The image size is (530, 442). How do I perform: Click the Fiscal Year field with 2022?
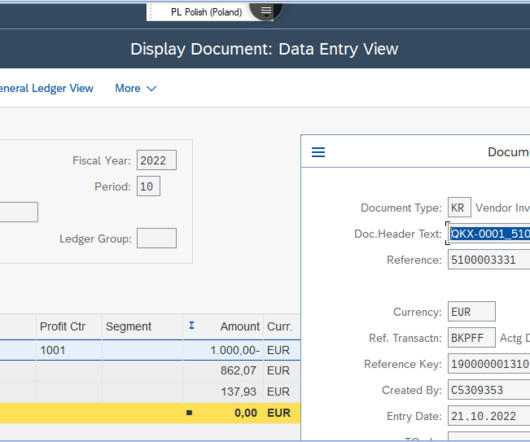[x=156, y=160]
